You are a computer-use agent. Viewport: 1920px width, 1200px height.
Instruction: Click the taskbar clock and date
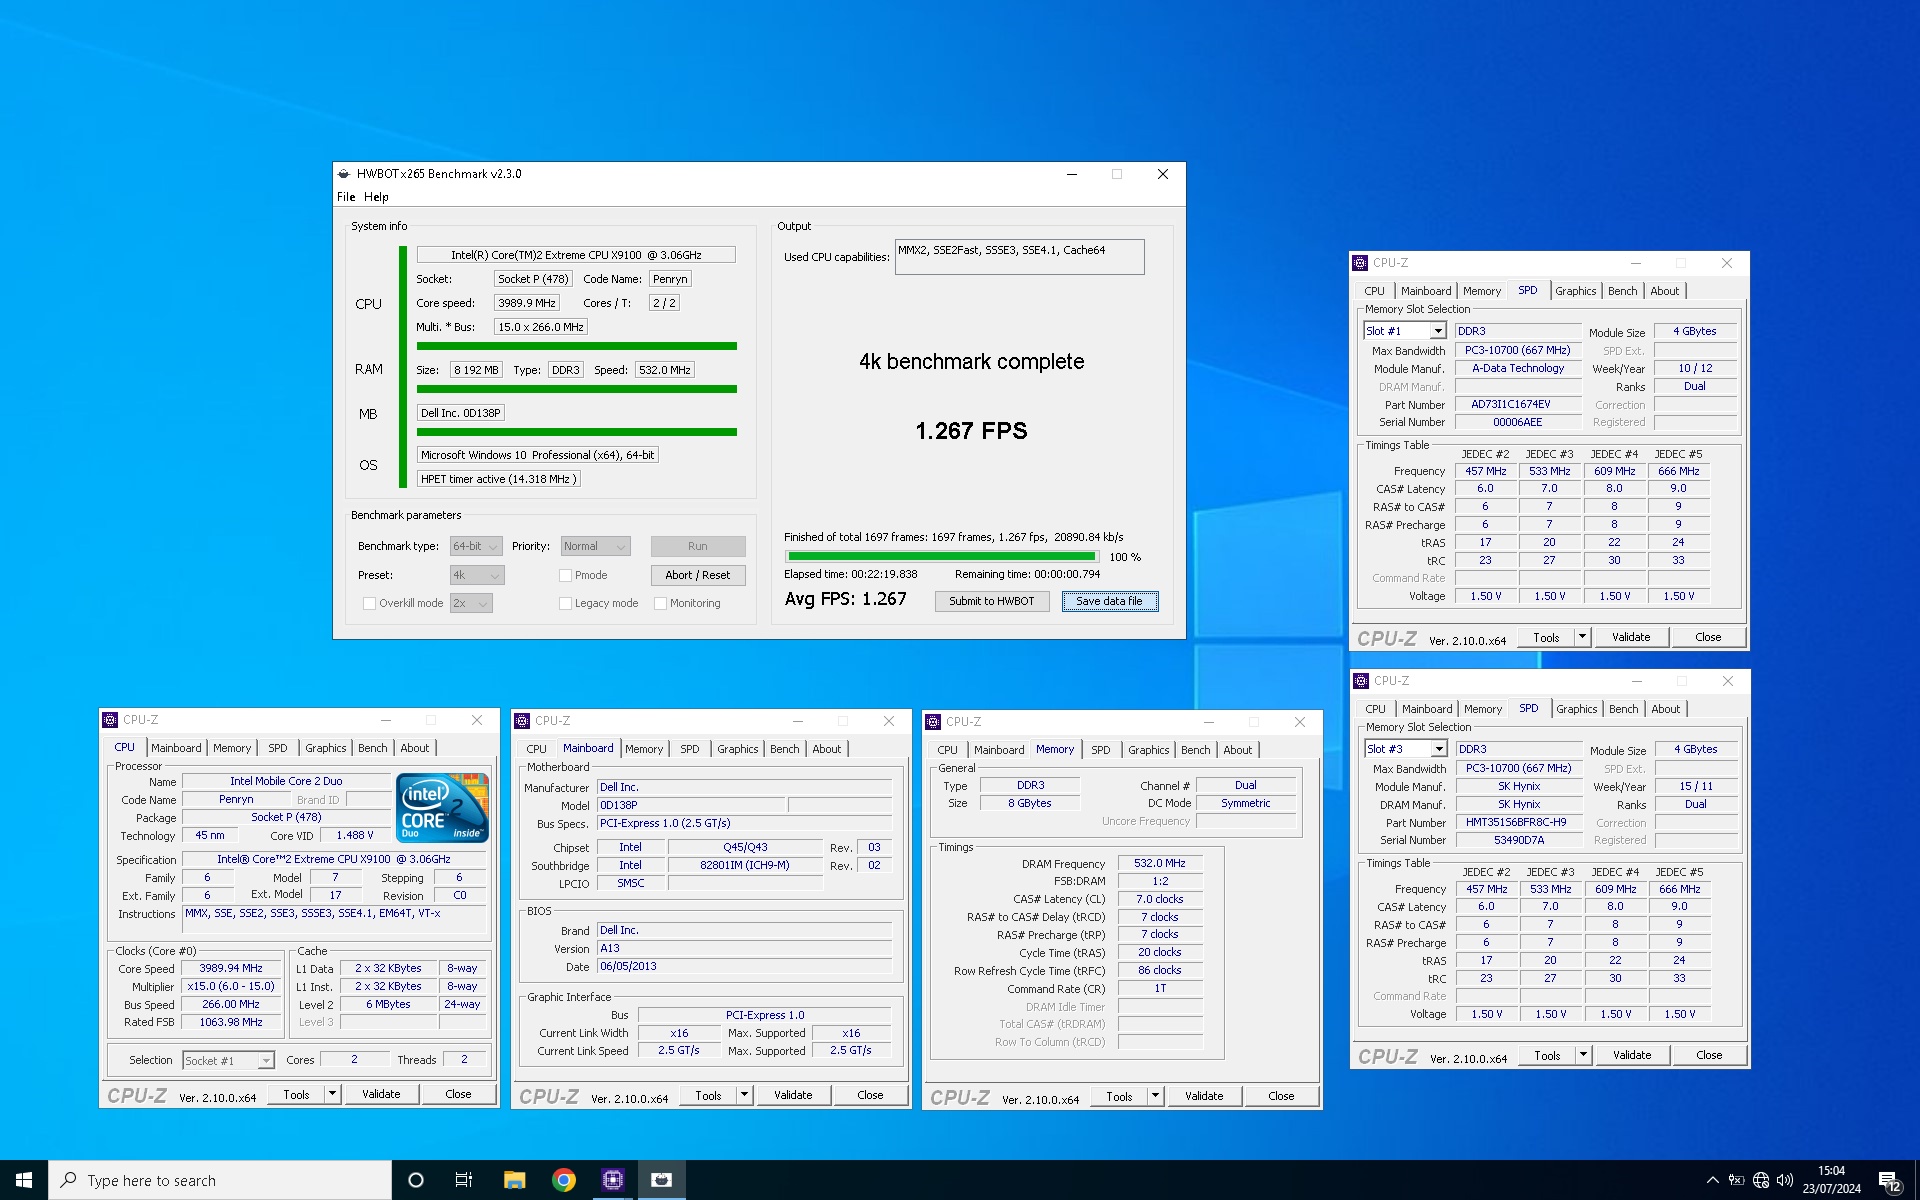pos(1831,1180)
